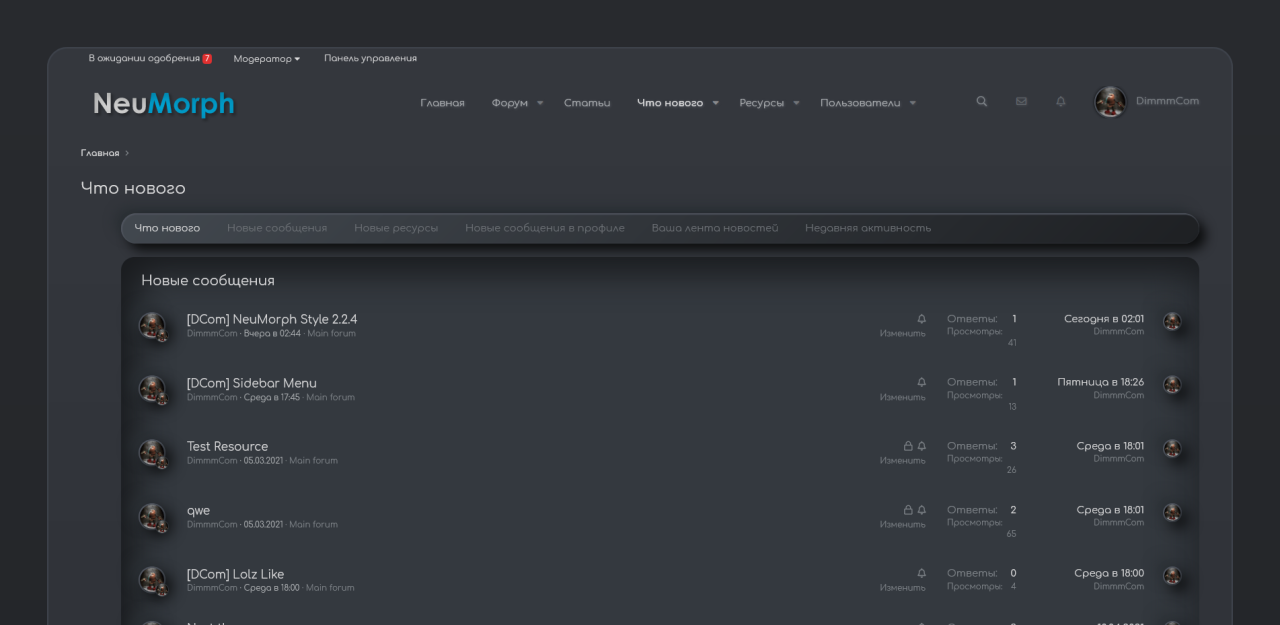Open the notifications bell in the header
This screenshot has width=1280, height=625.
(x=1060, y=101)
